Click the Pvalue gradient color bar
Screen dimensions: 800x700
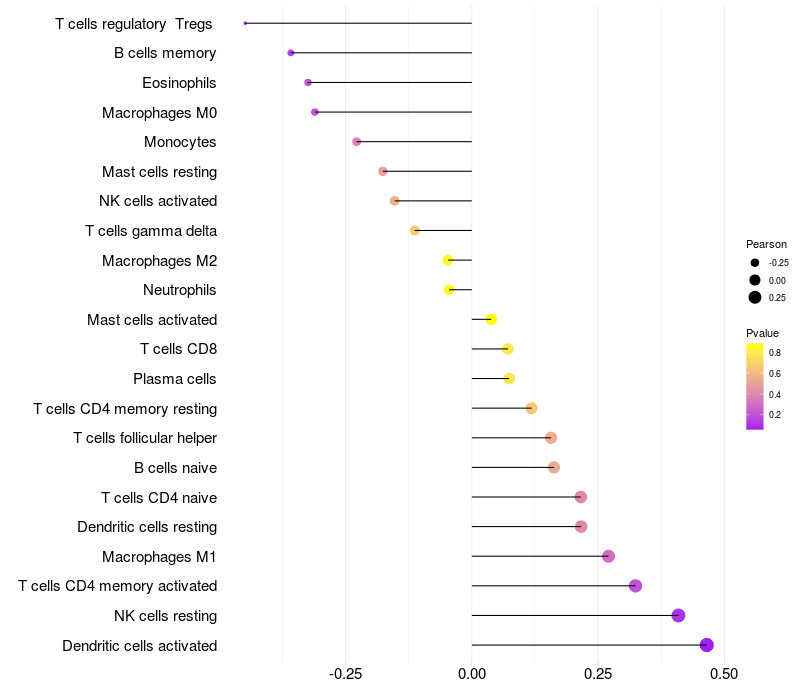pyautogui.click(x=755, y=386)
